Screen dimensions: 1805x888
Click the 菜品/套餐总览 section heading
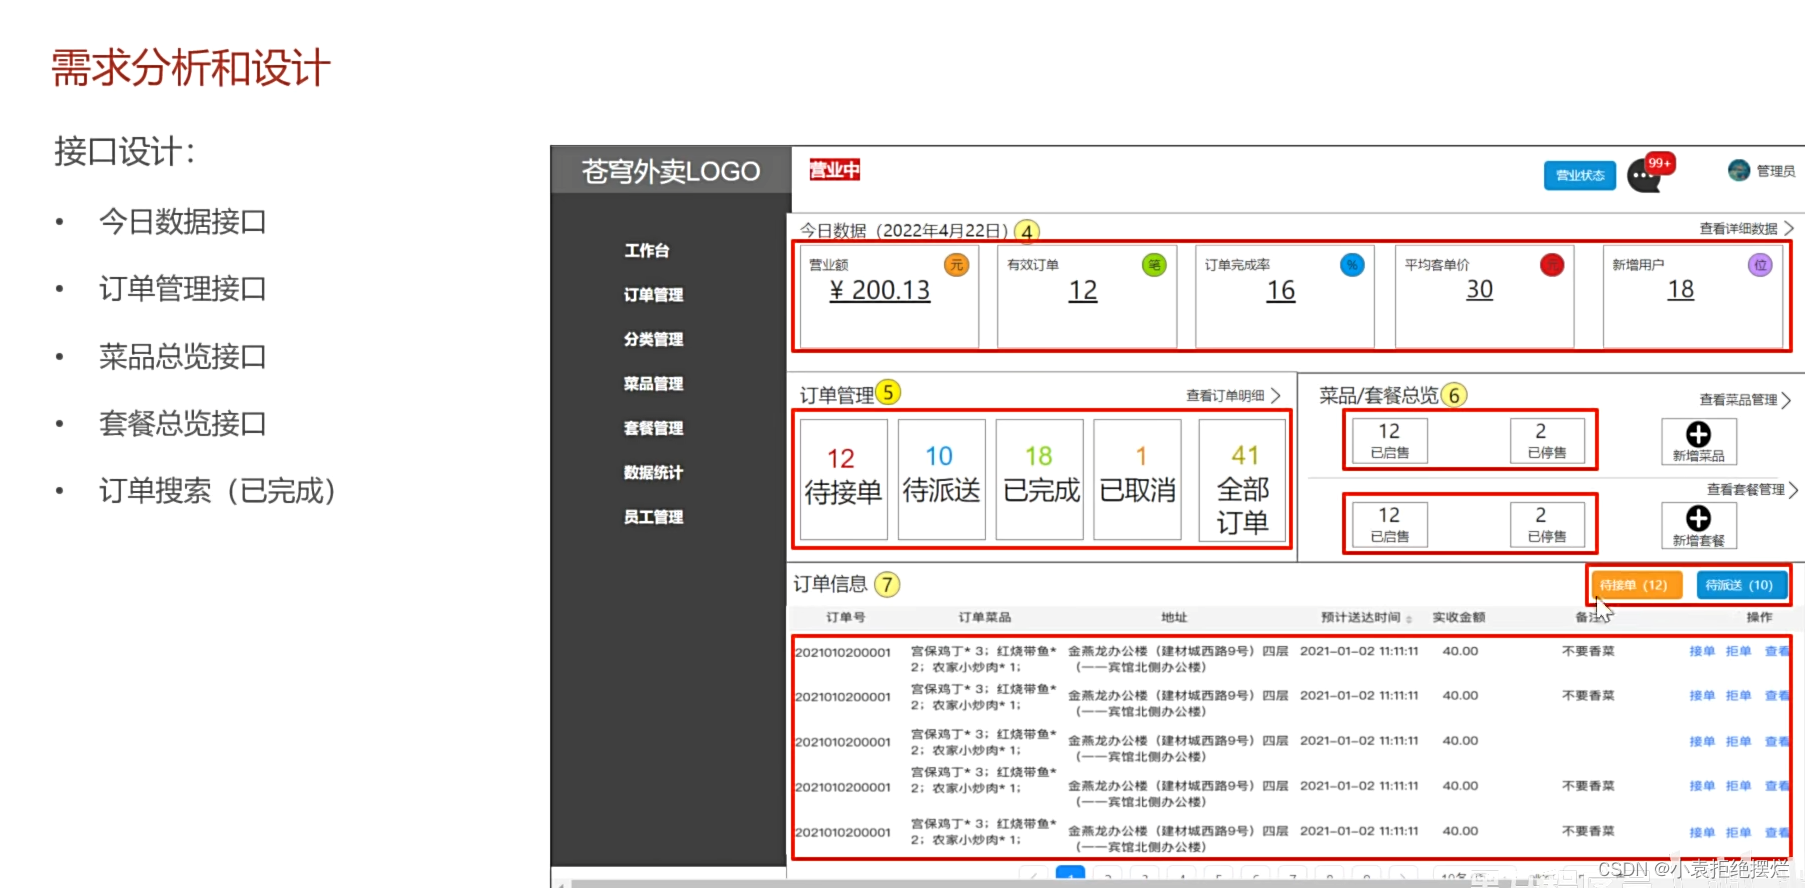tap(1379, 395)
